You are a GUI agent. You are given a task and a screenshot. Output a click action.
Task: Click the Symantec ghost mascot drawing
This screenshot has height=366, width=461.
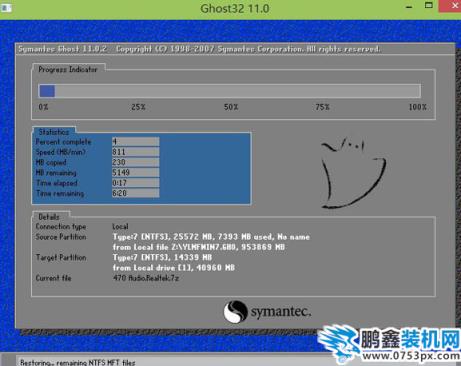tap(353, 173)
